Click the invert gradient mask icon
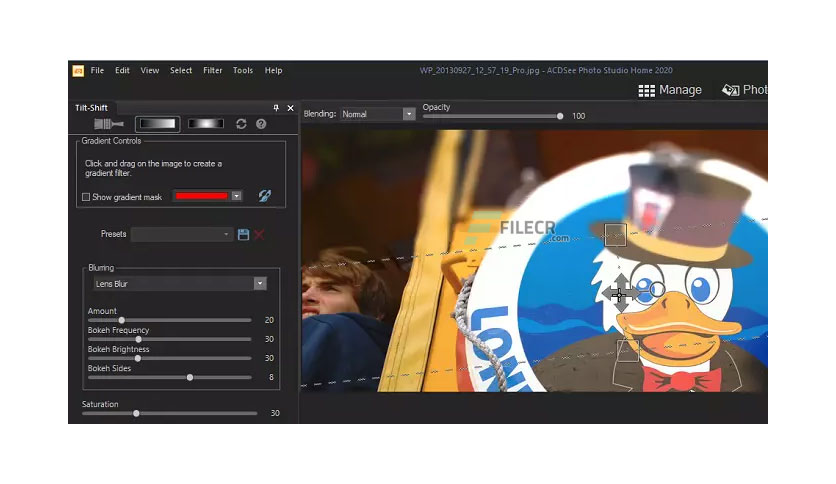The width and height of the screenshot is (836, 484). click(264, 196)
